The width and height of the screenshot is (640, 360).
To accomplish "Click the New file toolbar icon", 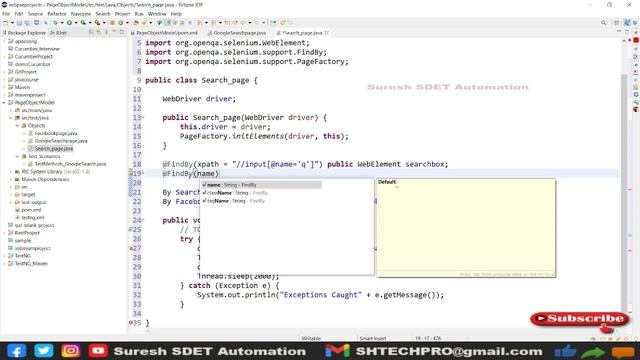I will [x=6, y=23].
